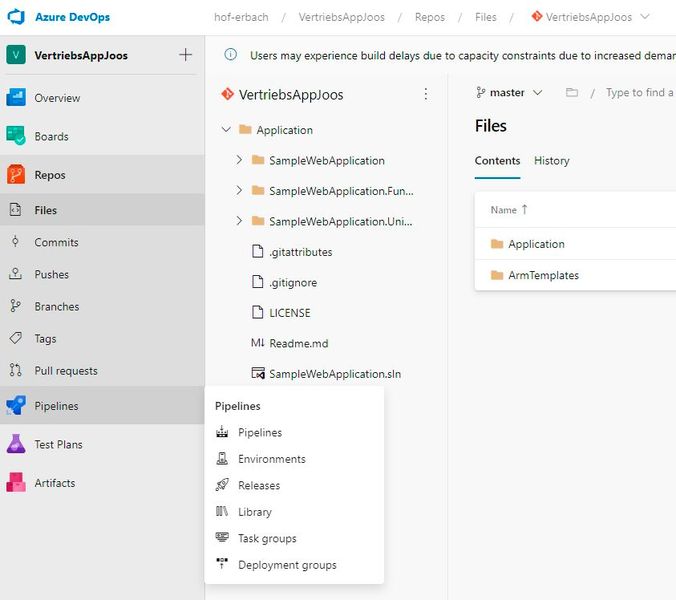This screenshot has width=676, height=600.
Task: Click the Branches label in the sidebar
Action: (57, 306)
